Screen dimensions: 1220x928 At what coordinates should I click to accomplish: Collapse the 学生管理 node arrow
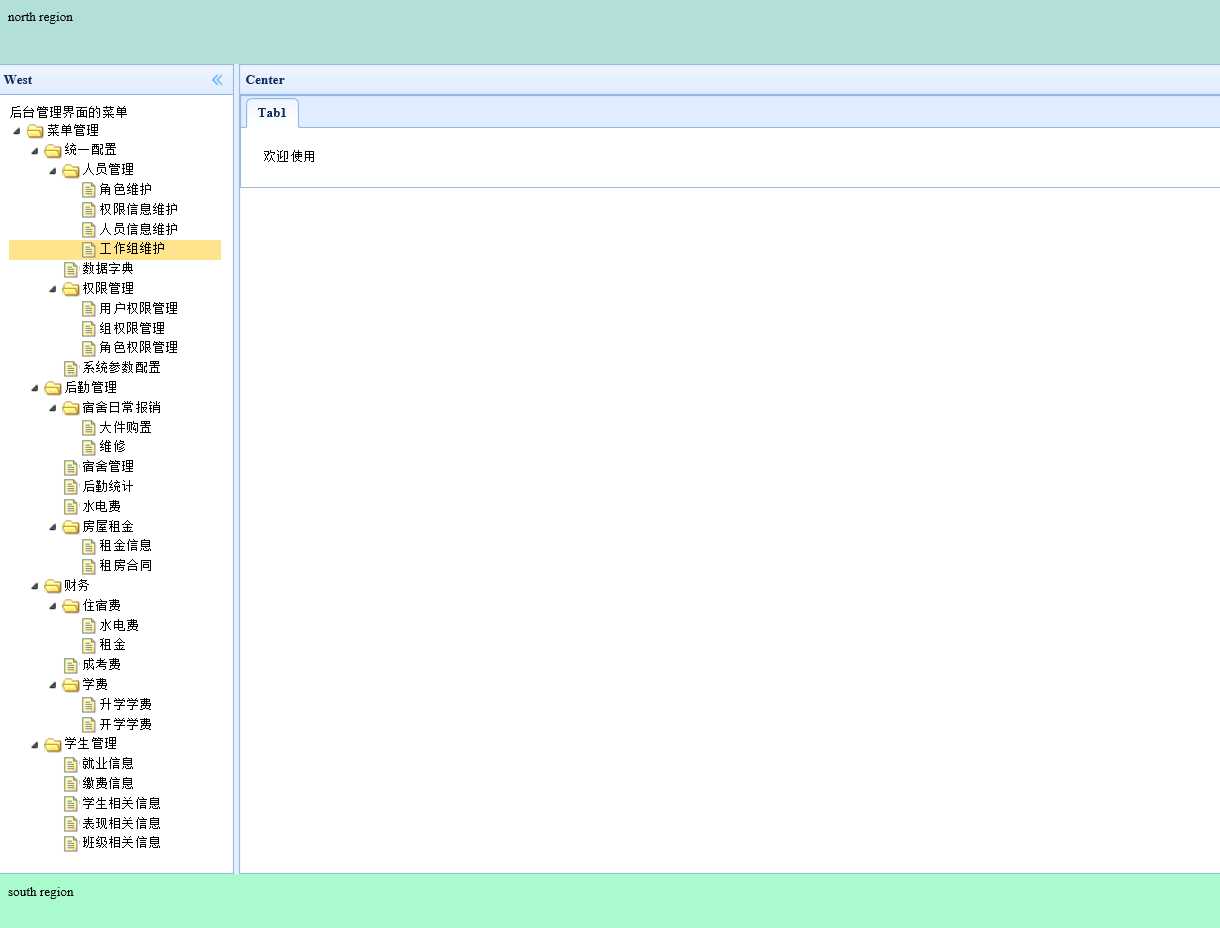[x=35, y=744]
